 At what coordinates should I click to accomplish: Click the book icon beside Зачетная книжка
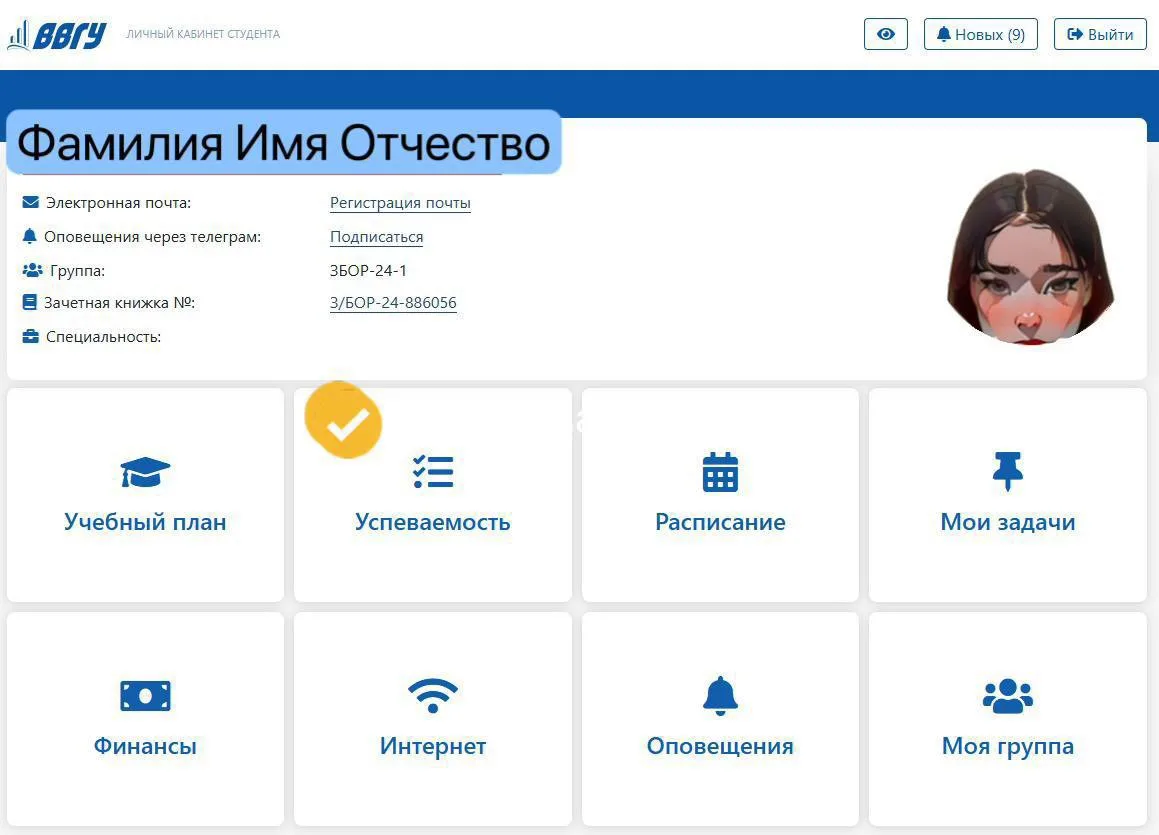[x=30, y=302]
